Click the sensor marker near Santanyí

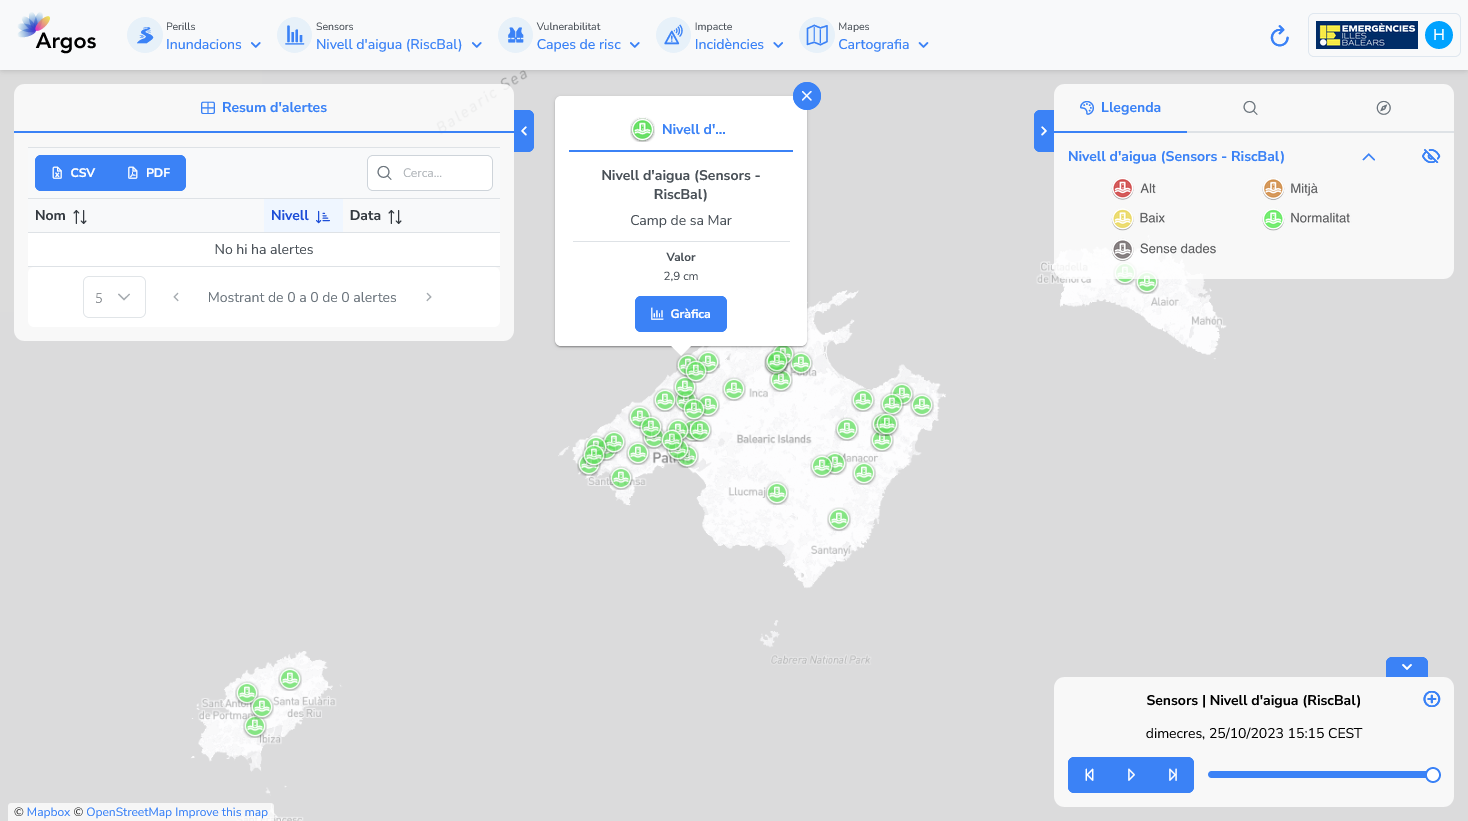(839, 519)
